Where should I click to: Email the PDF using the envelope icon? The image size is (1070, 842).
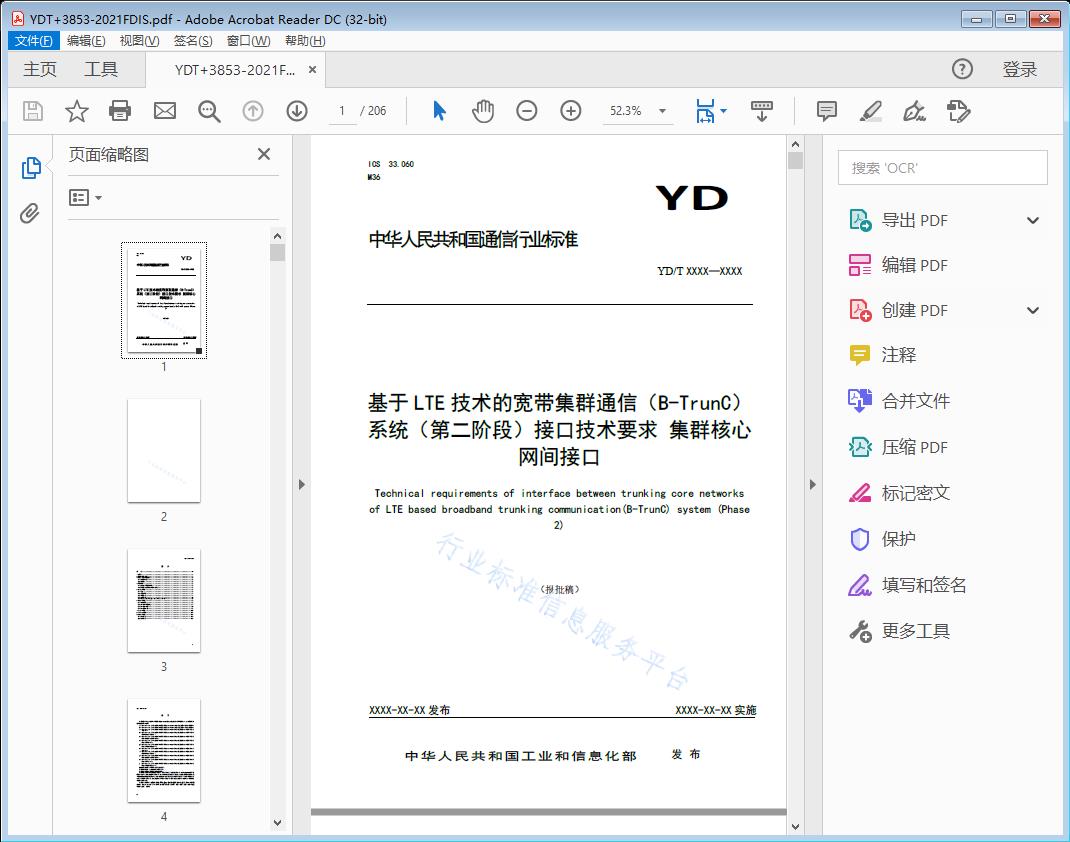click(x=164, y=111)
